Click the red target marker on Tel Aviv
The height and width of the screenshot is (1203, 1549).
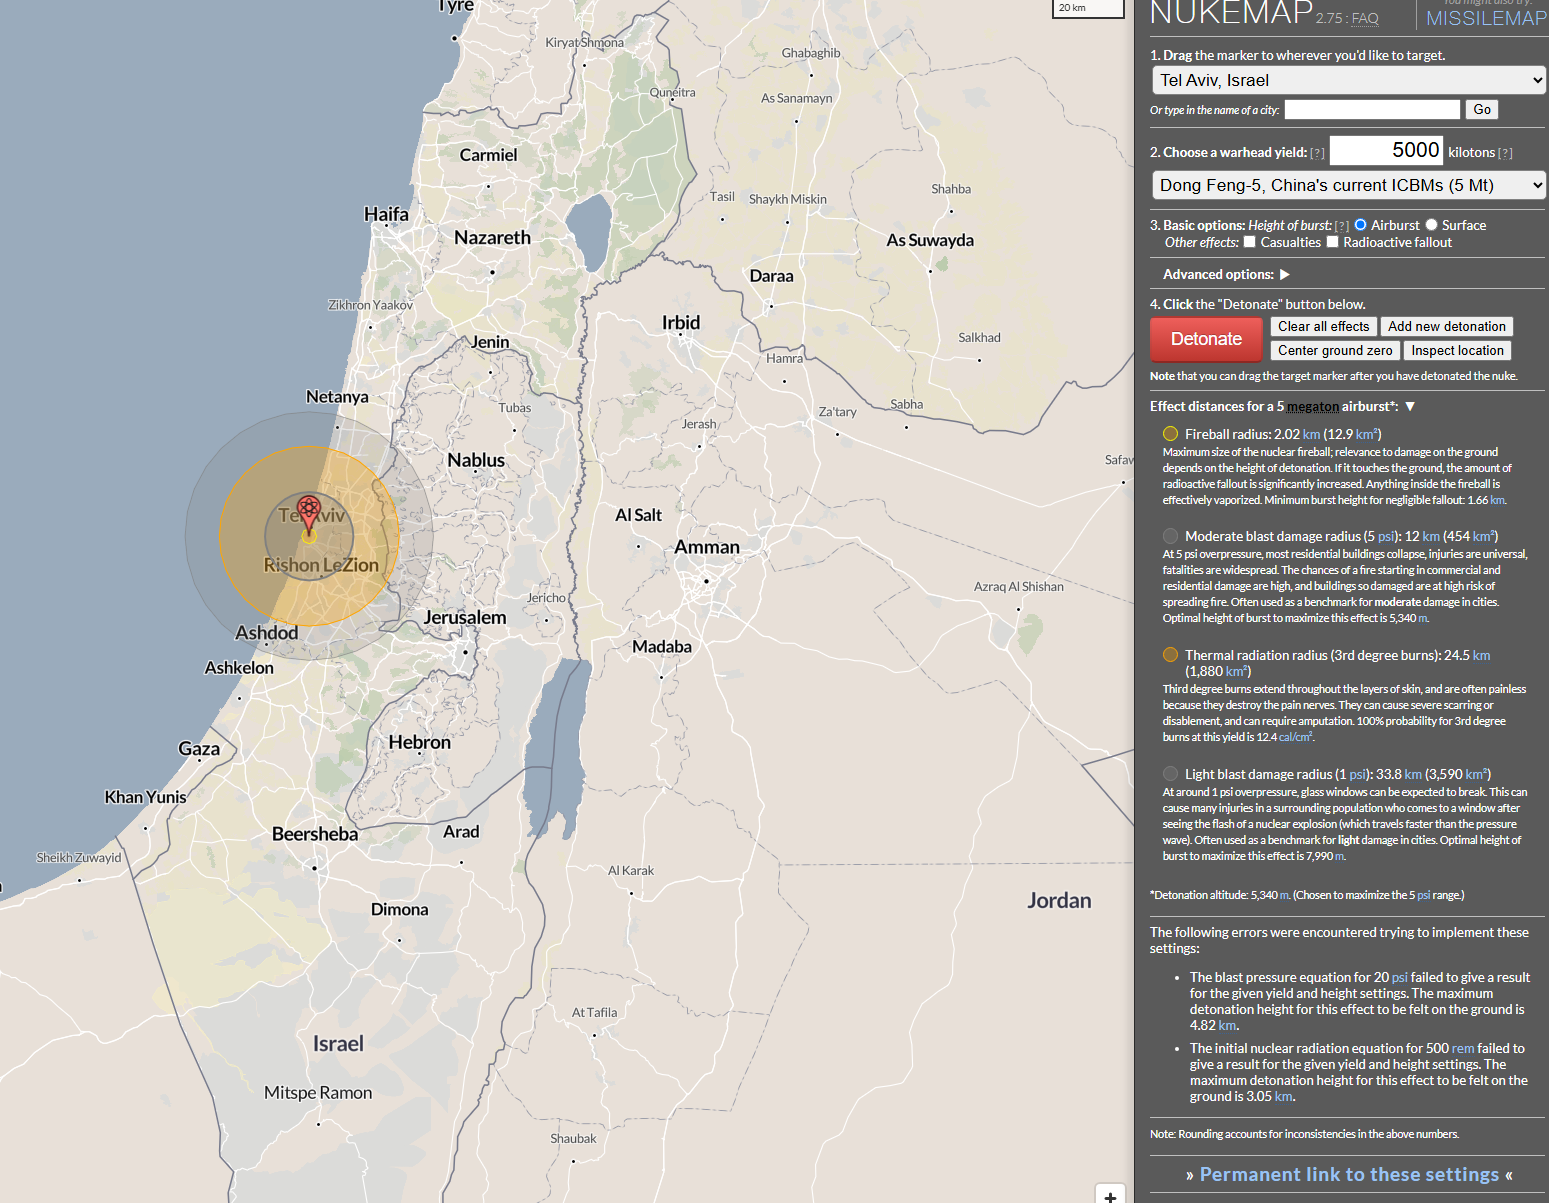tap(309, 514)
